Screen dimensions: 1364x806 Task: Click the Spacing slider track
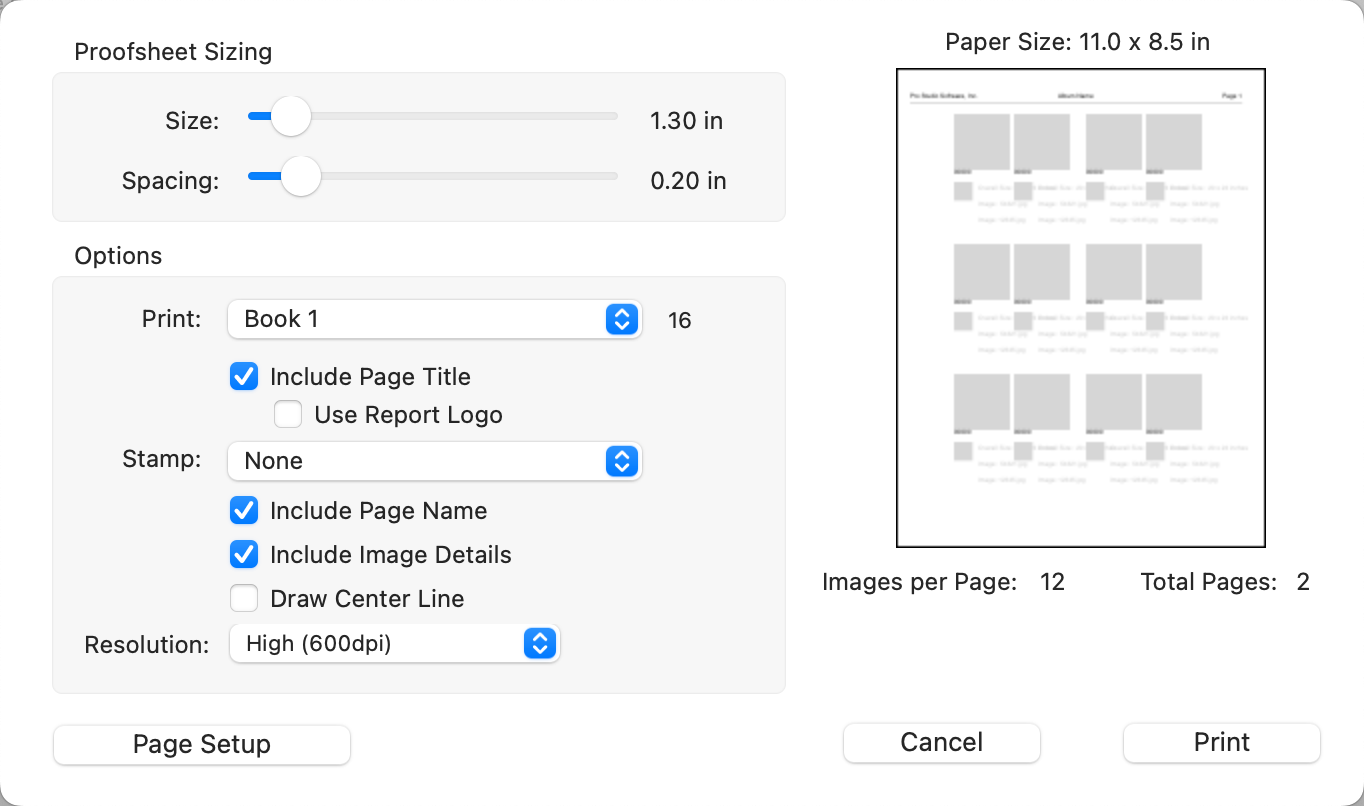[x=460, y=177]
